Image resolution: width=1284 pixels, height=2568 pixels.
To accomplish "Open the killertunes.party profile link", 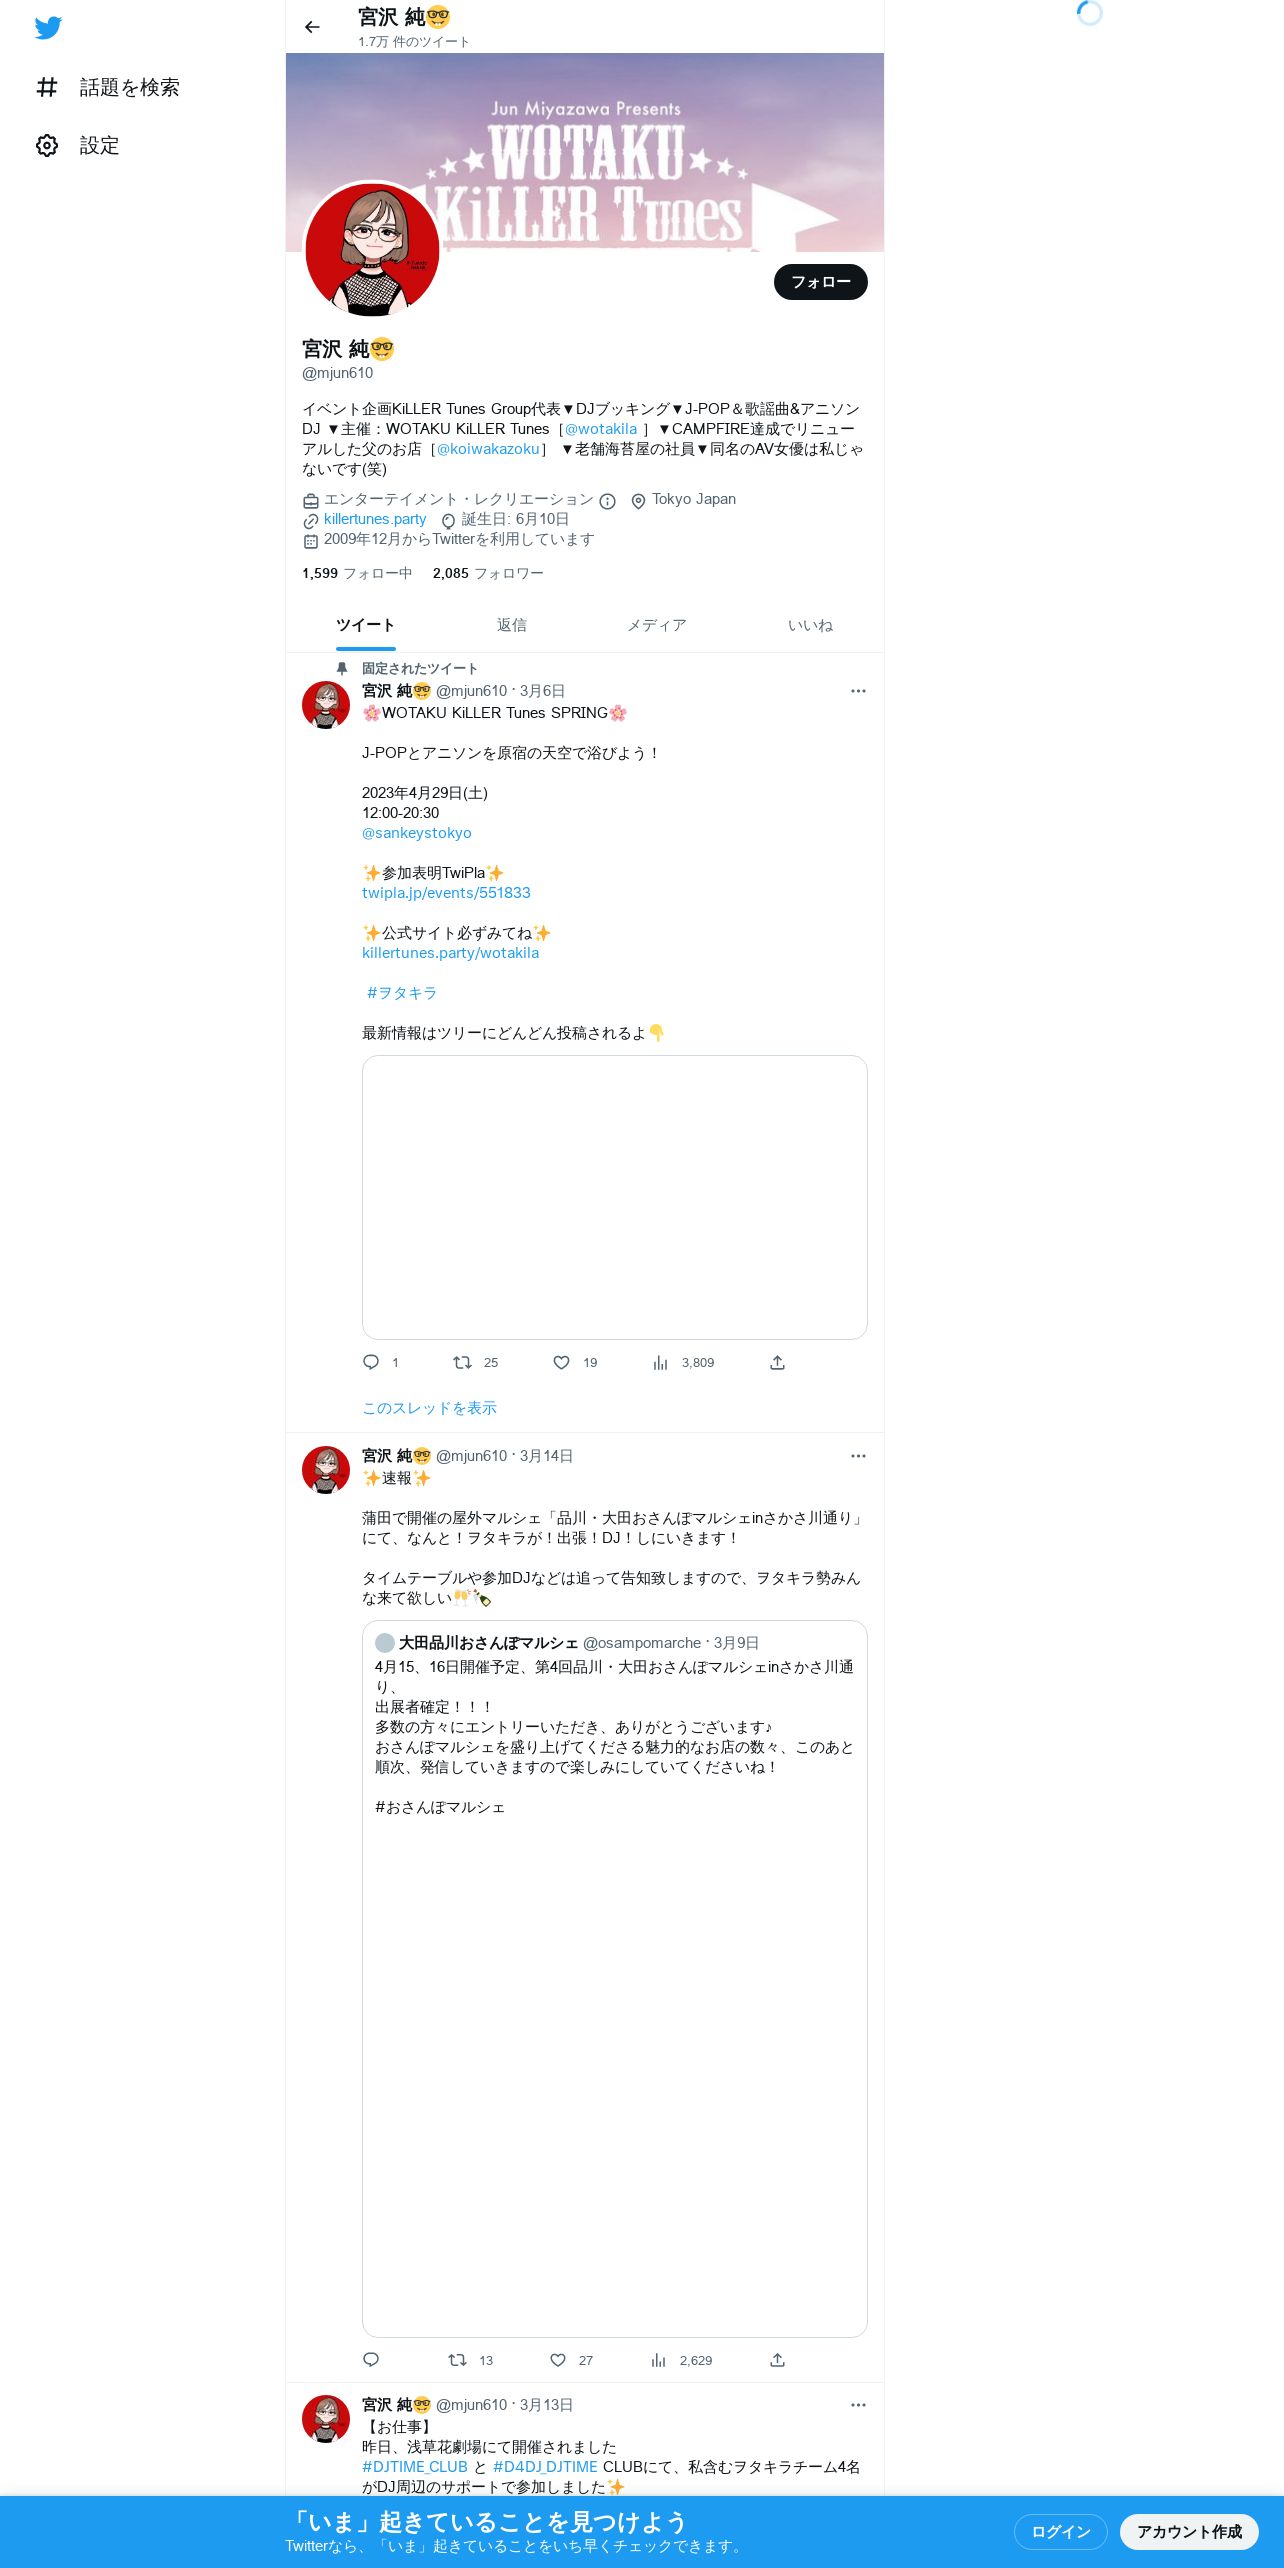I will coord(375,519).
